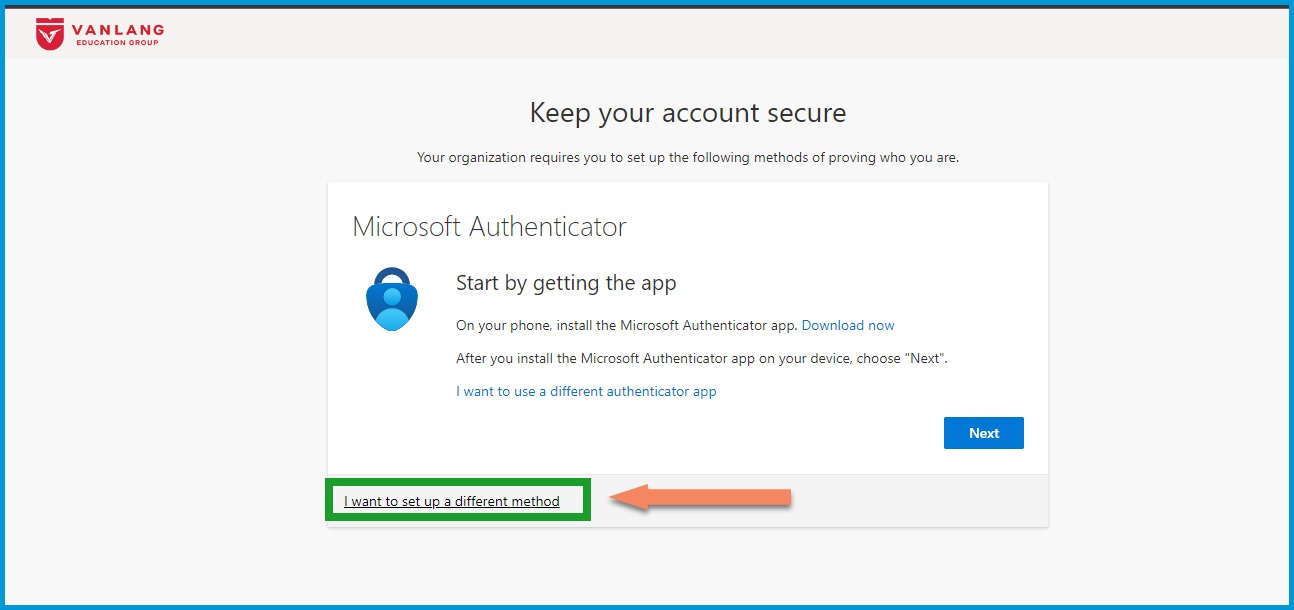Click the Start by getting the app heading

tap(566, 283)
